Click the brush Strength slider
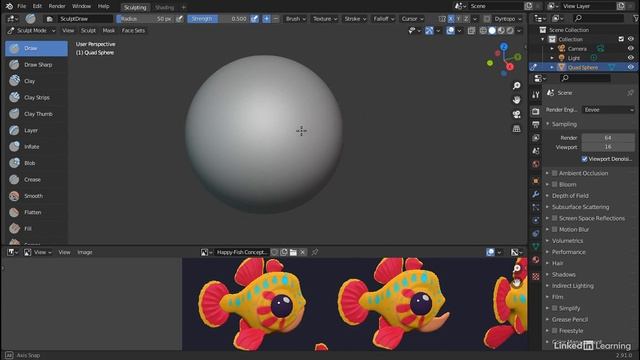 218,19
